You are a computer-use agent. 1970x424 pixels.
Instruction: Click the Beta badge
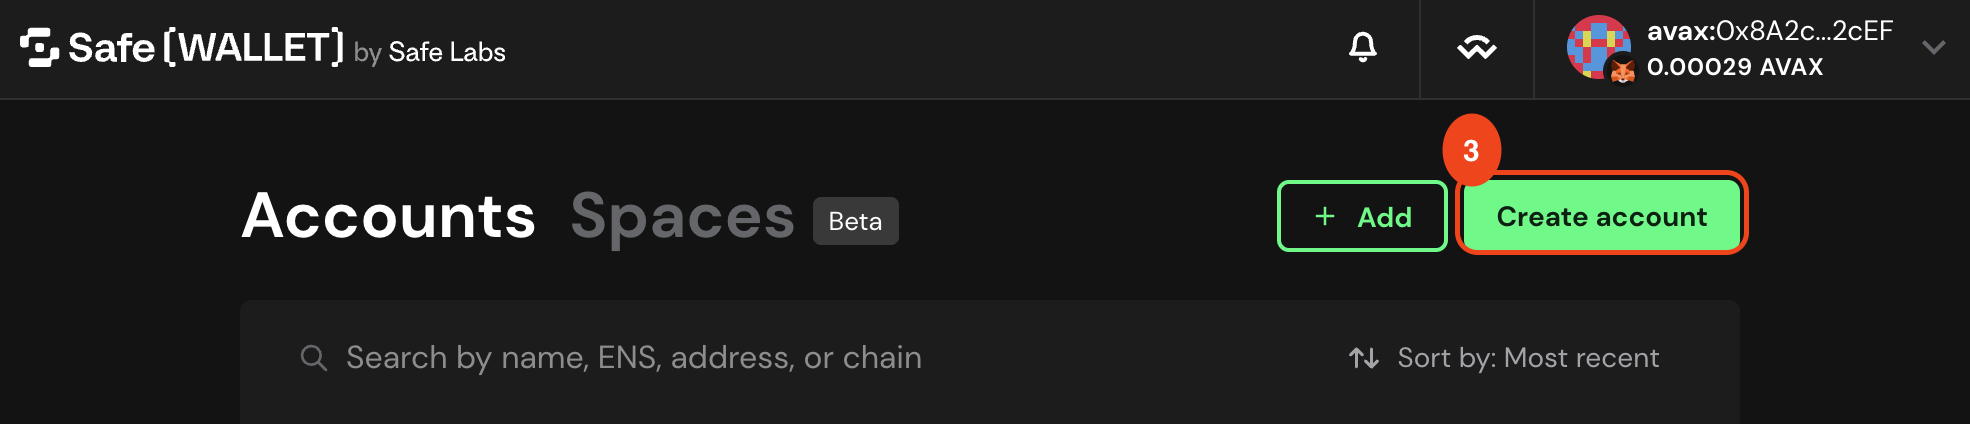click(x=856, y=221)
